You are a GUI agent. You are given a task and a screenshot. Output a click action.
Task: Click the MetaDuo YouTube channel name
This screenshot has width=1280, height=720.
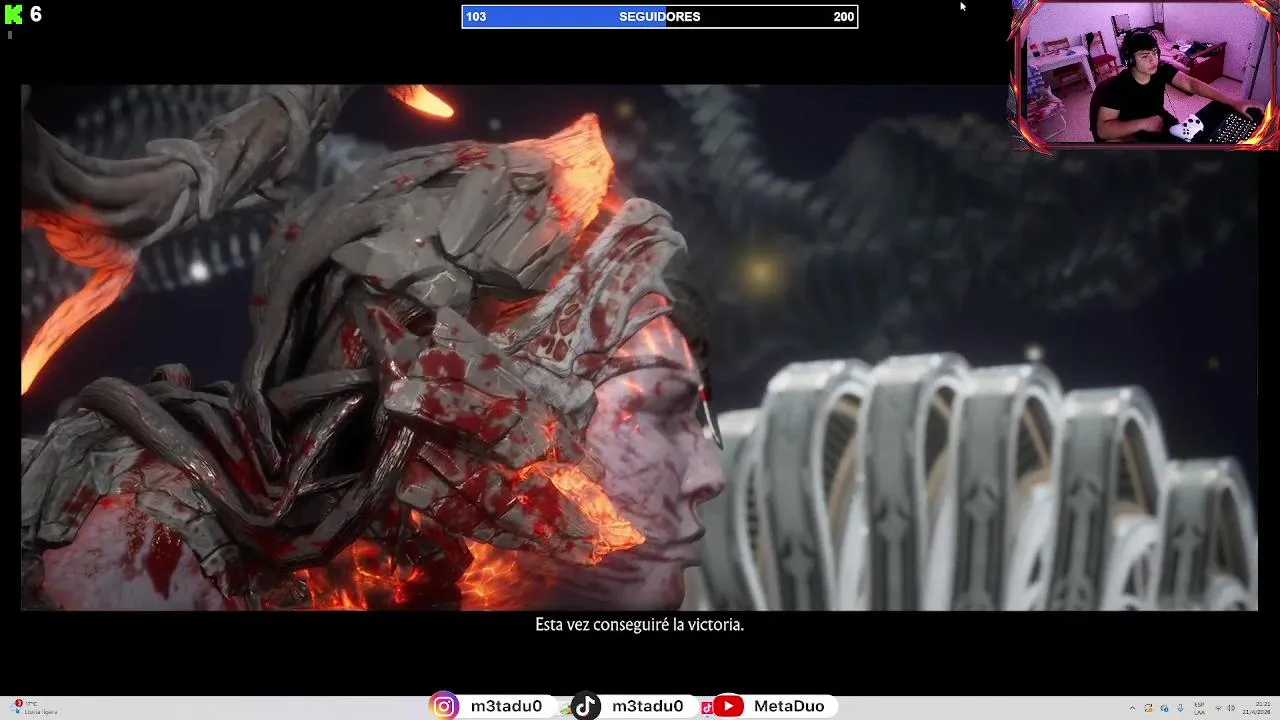pos(789,706)
